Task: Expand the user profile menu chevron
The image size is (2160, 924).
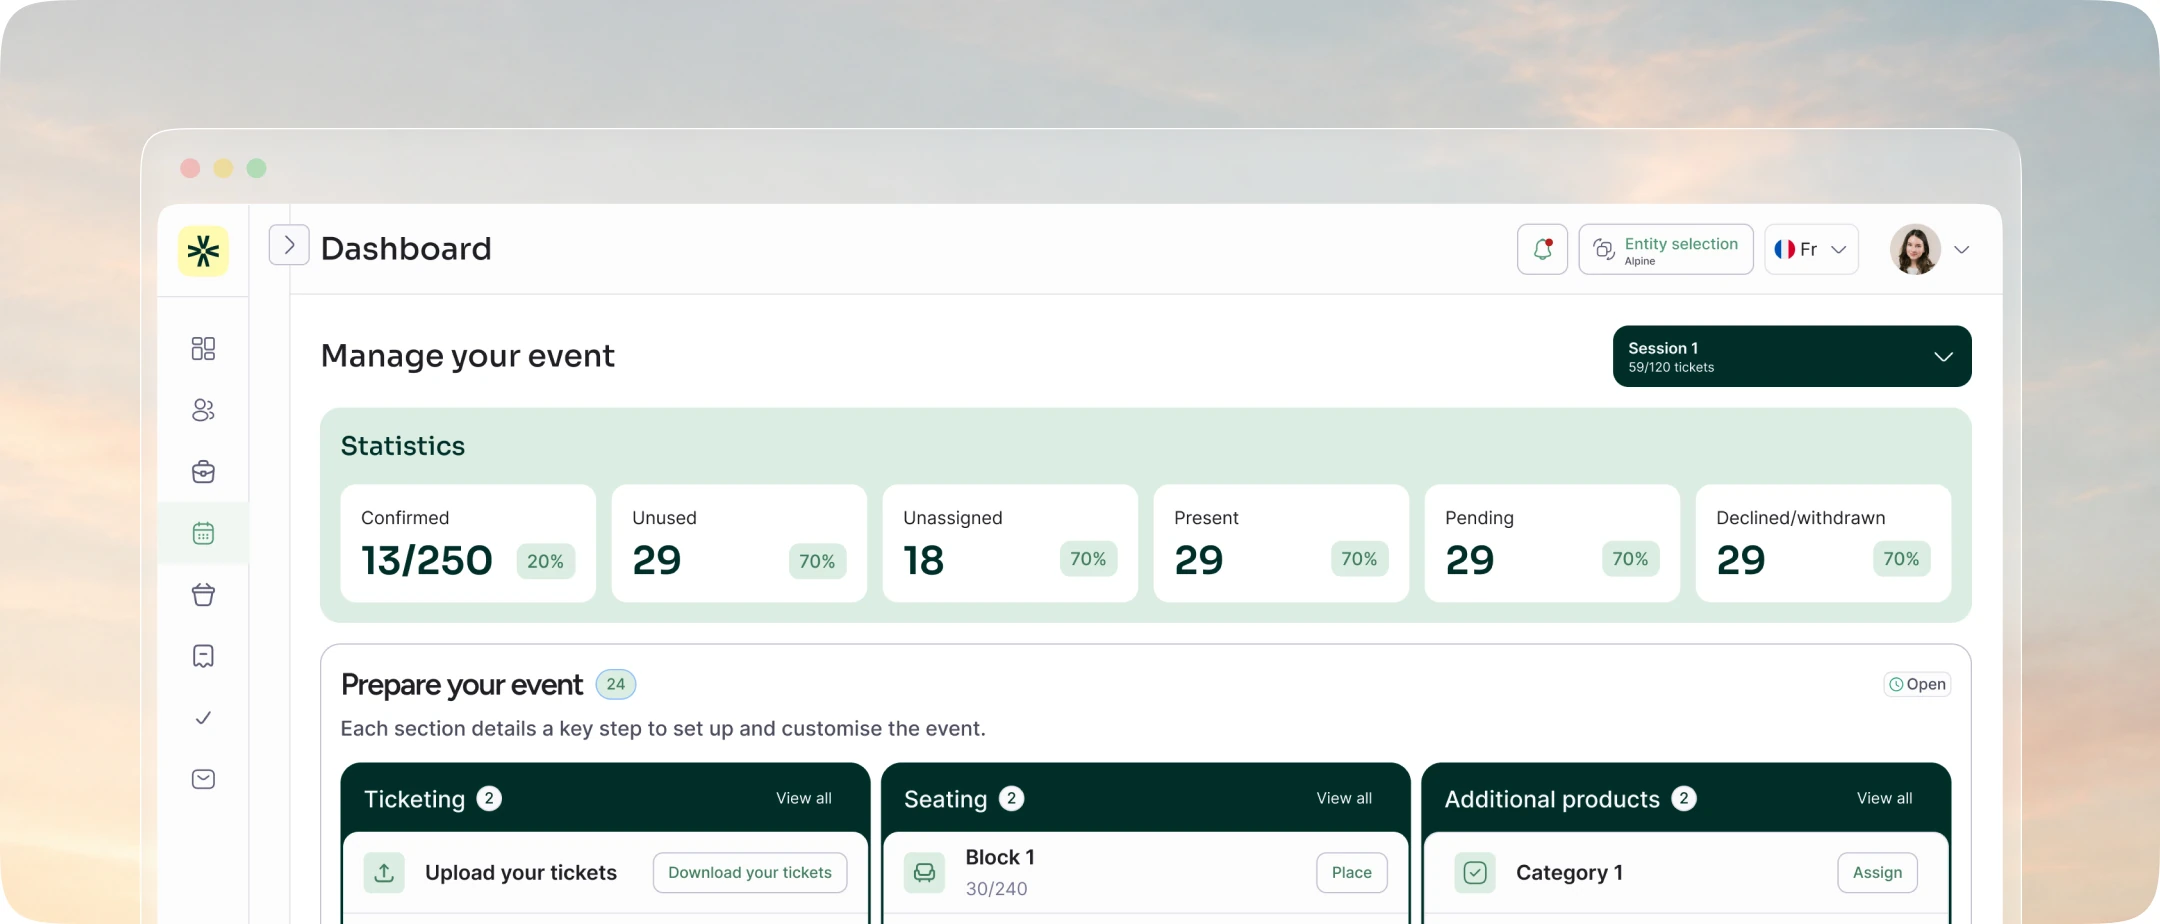Action: pyautogui.click(x=1962, y=250)
